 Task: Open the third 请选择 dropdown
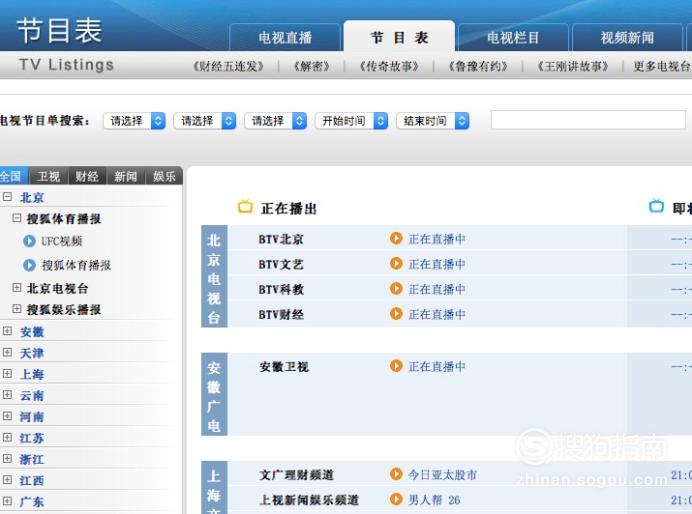275,121
